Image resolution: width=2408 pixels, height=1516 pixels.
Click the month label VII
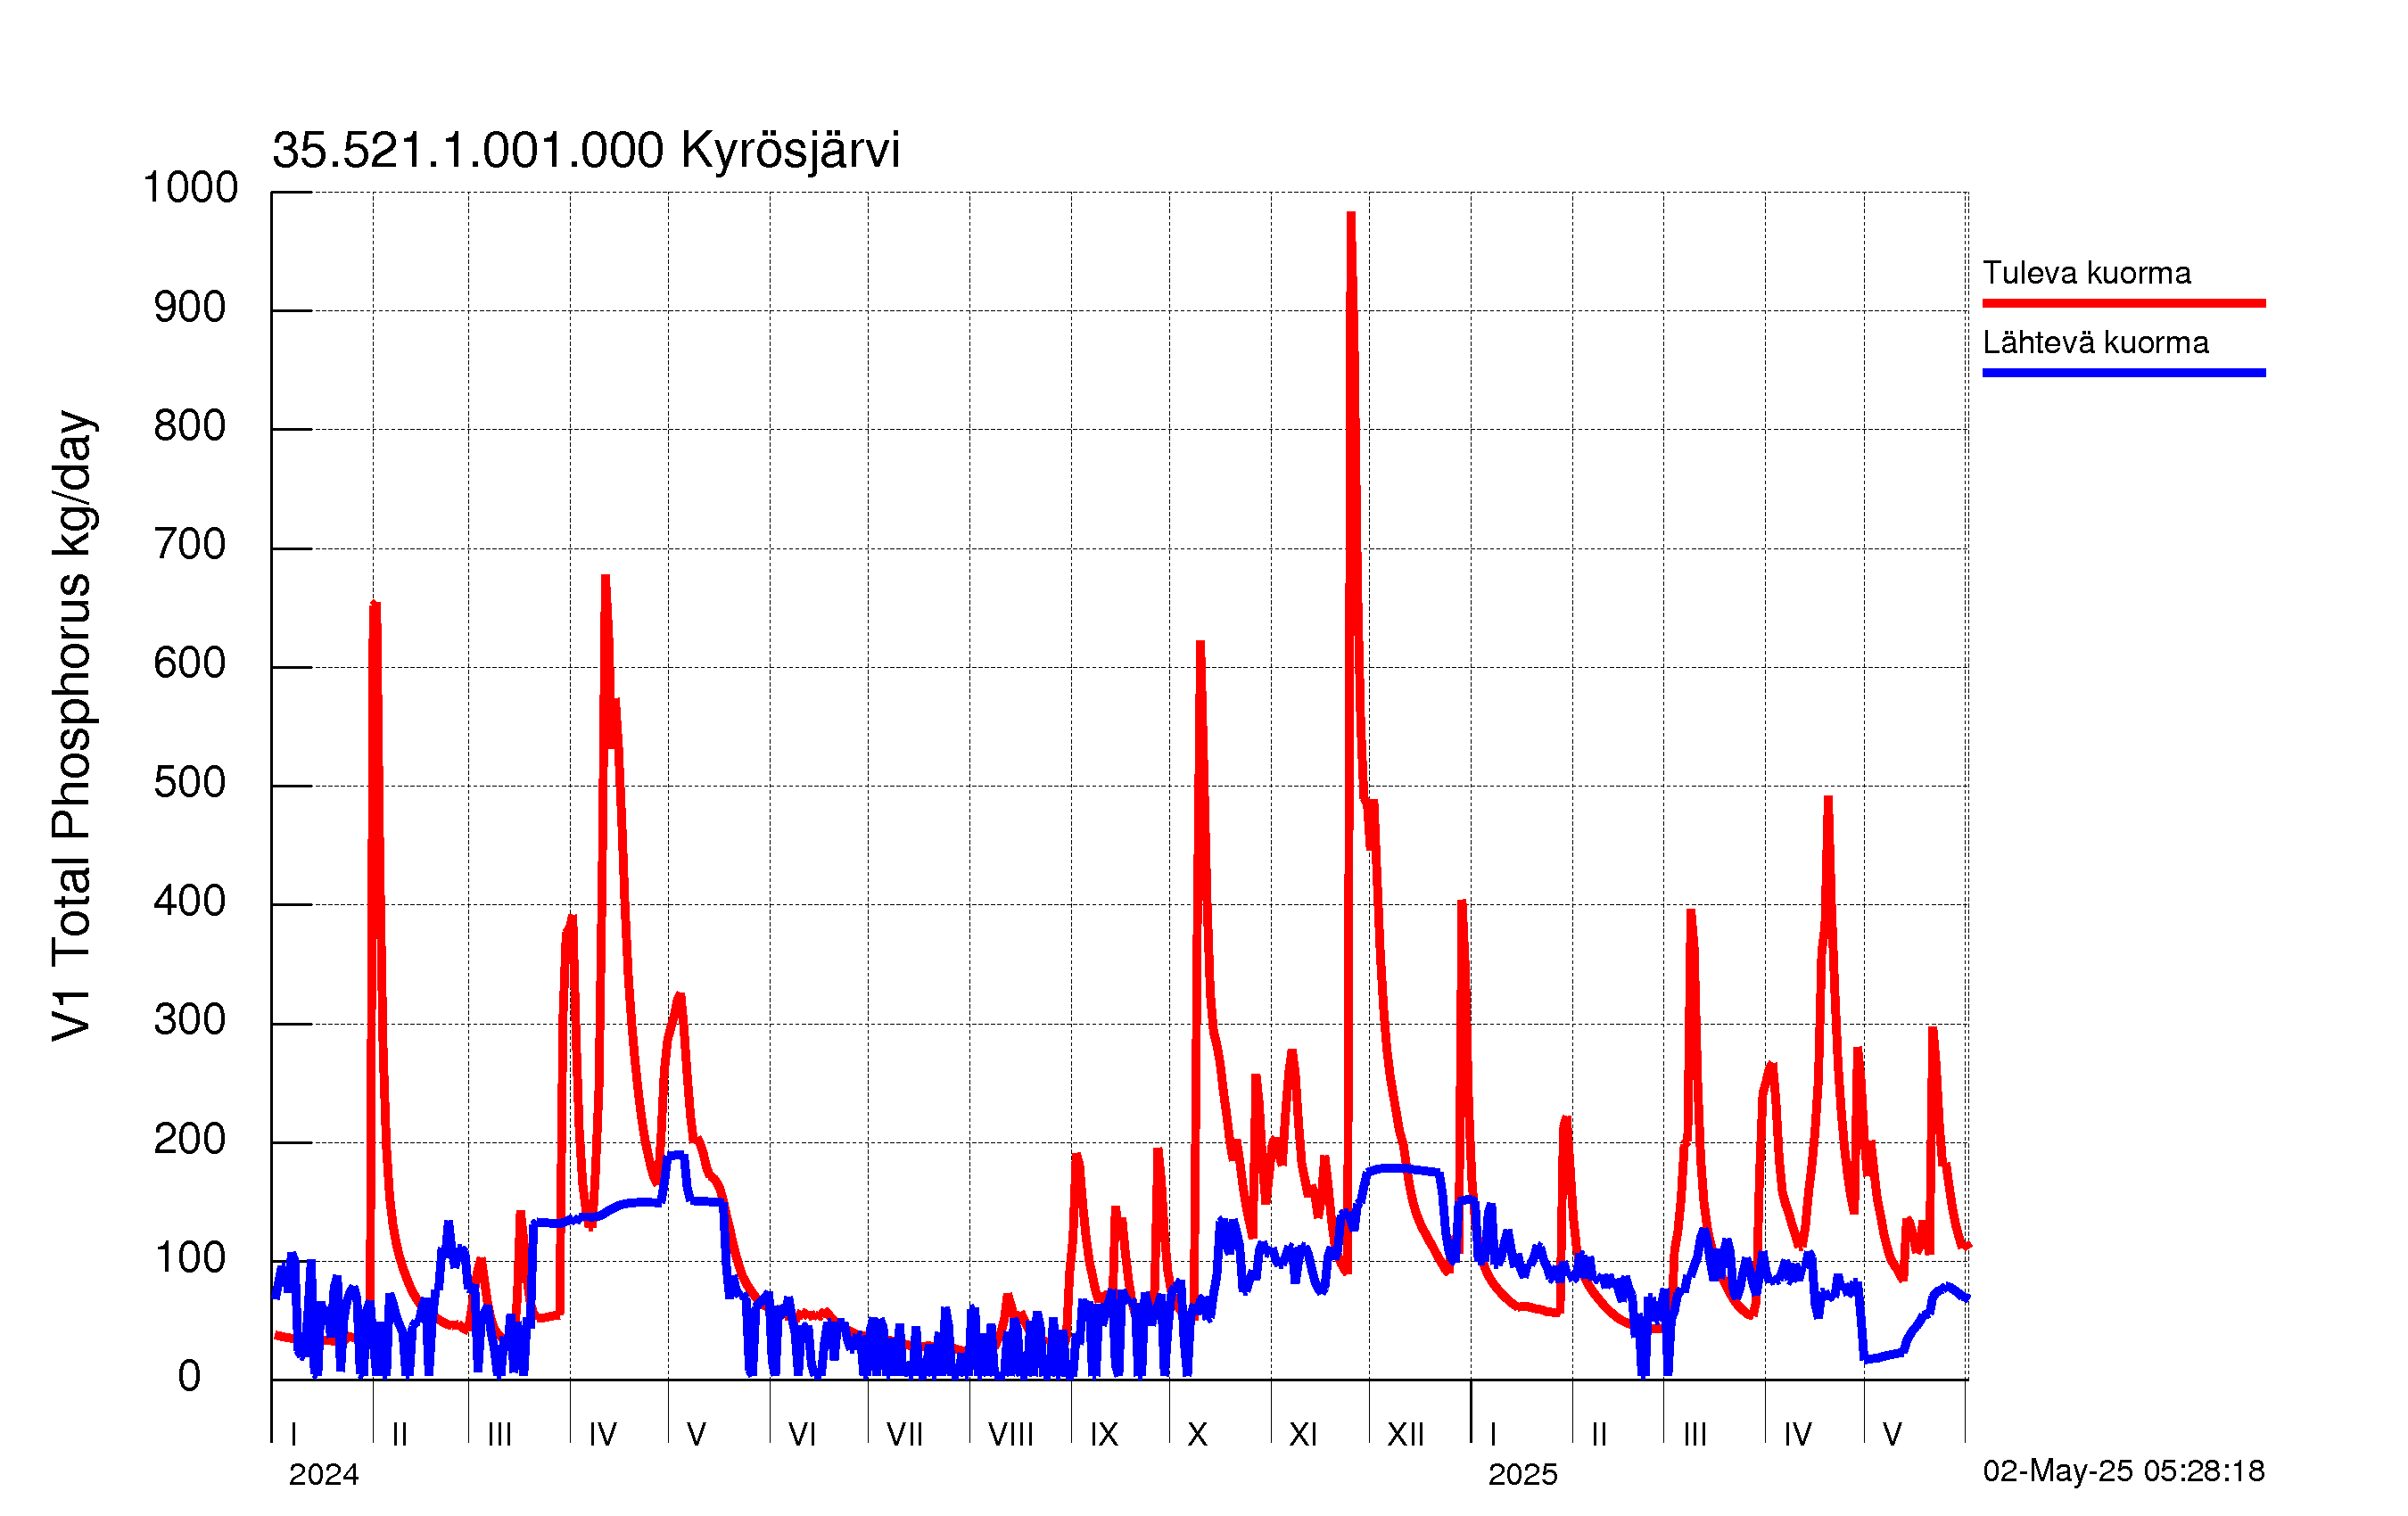point(905,1435)
